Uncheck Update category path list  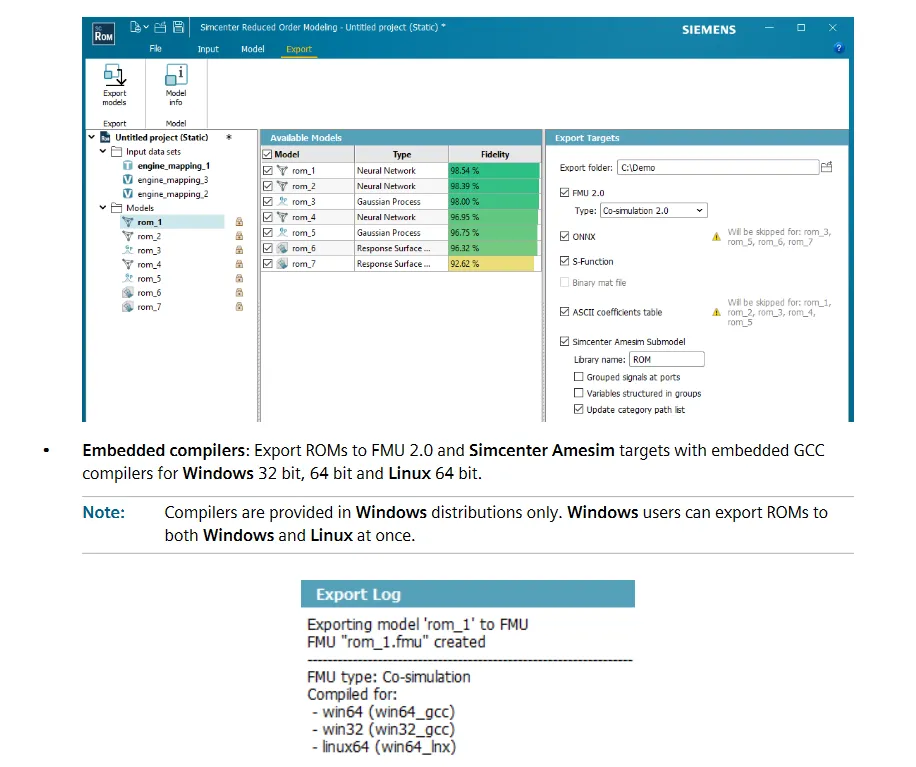click(578, 409)
